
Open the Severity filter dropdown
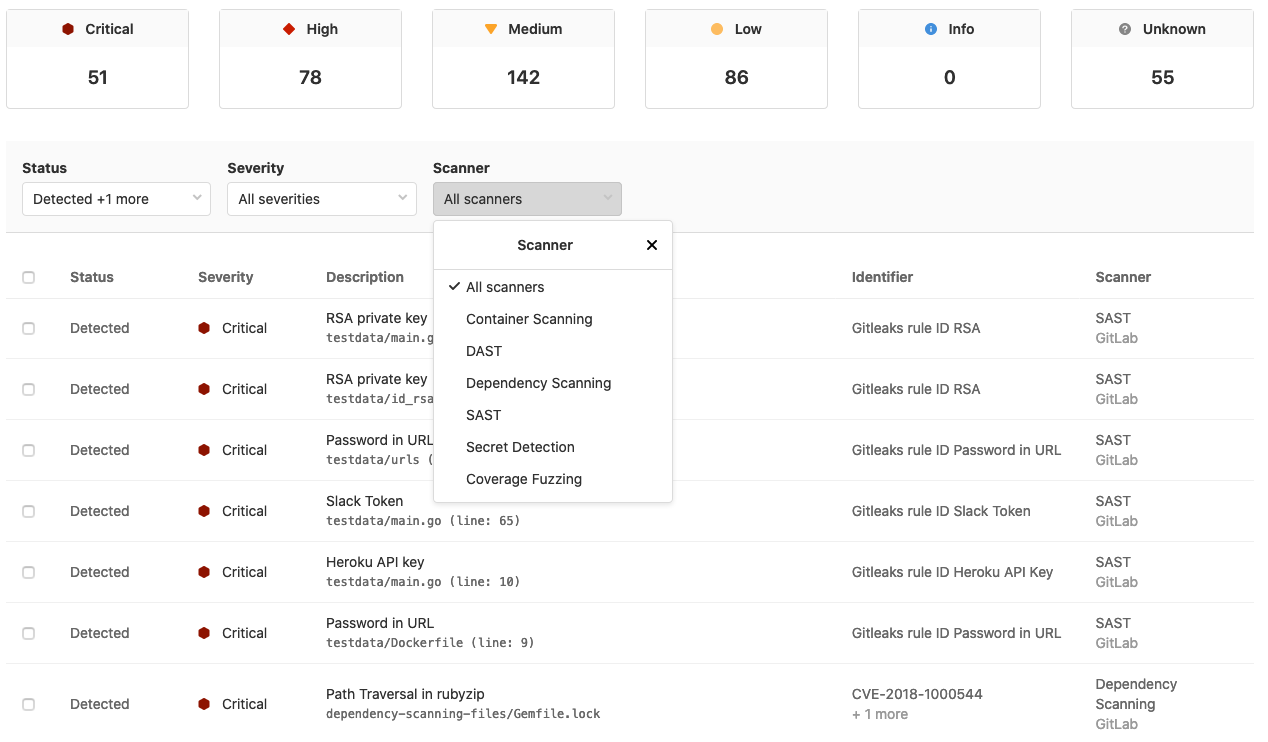(x=321, y=199)
